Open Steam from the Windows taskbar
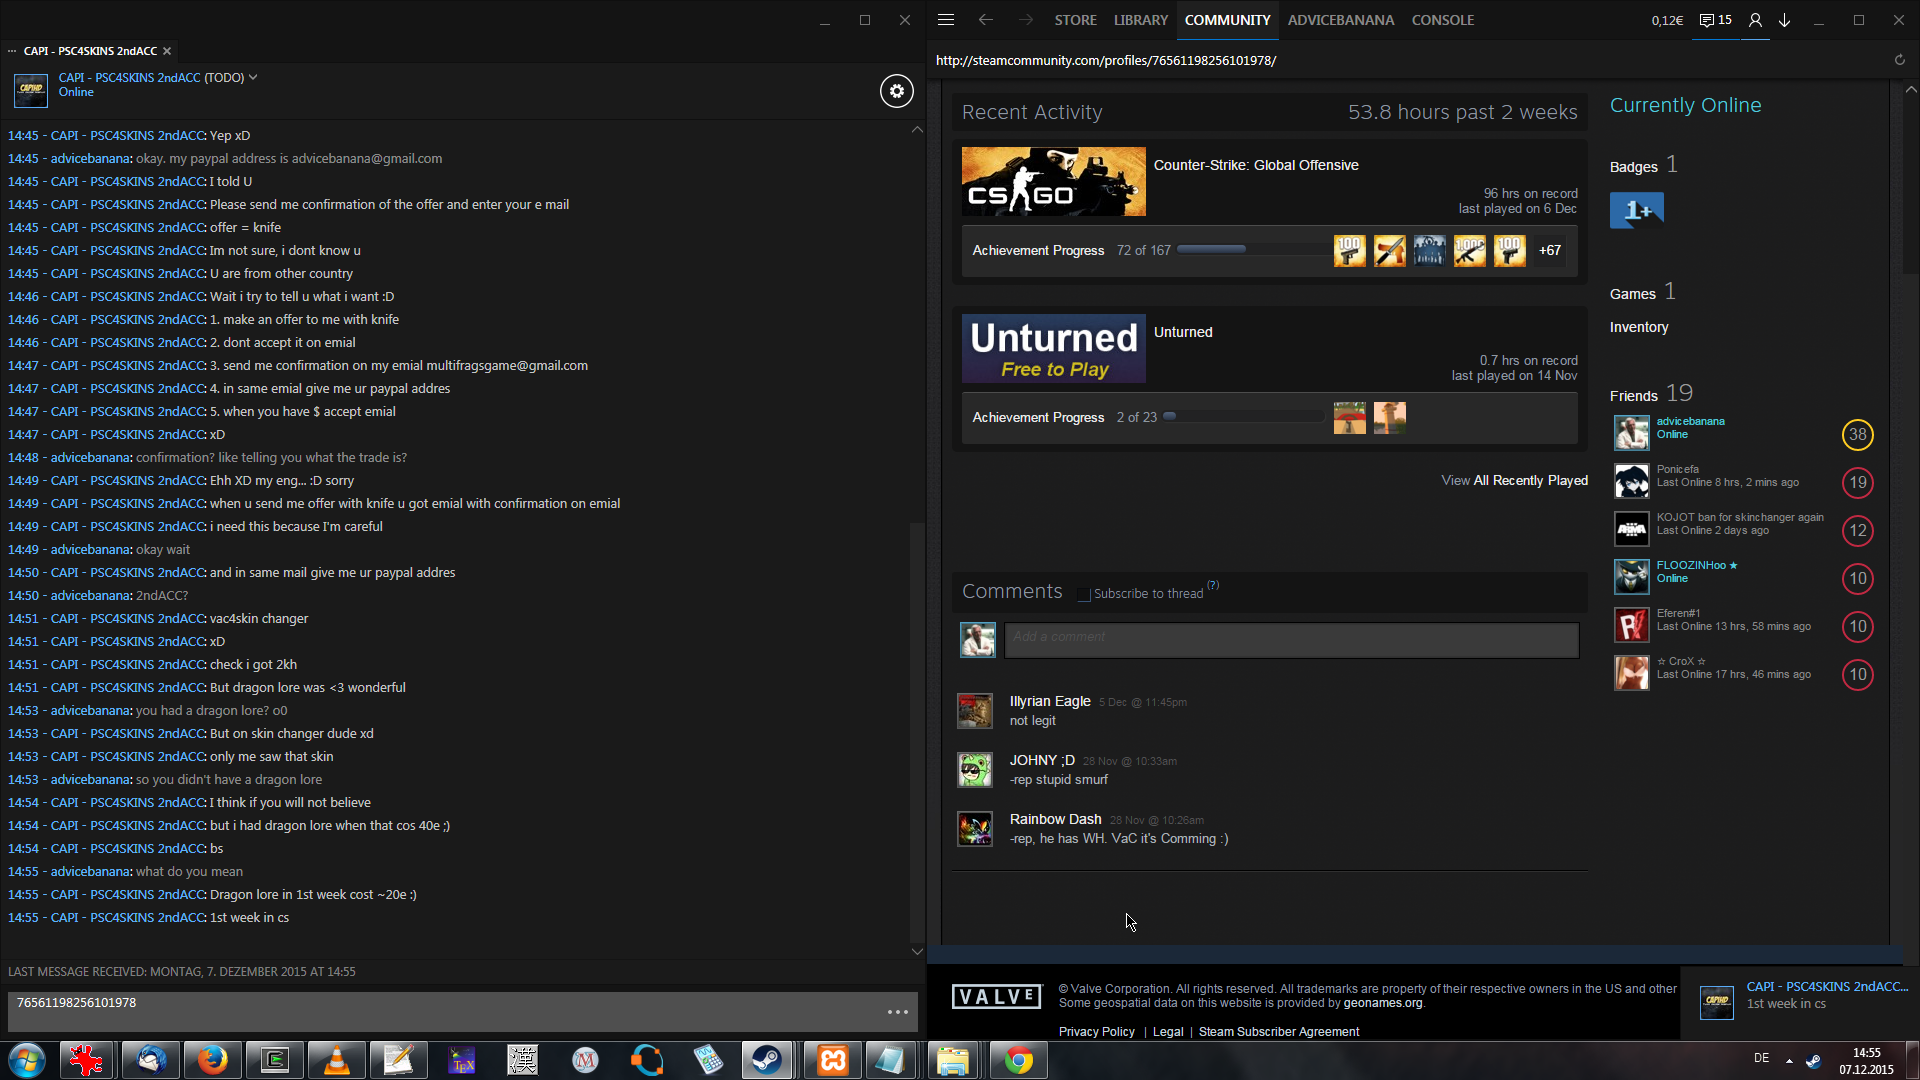Image resolution: width=1920 pixels, height=1080 pixels. 767,1060
